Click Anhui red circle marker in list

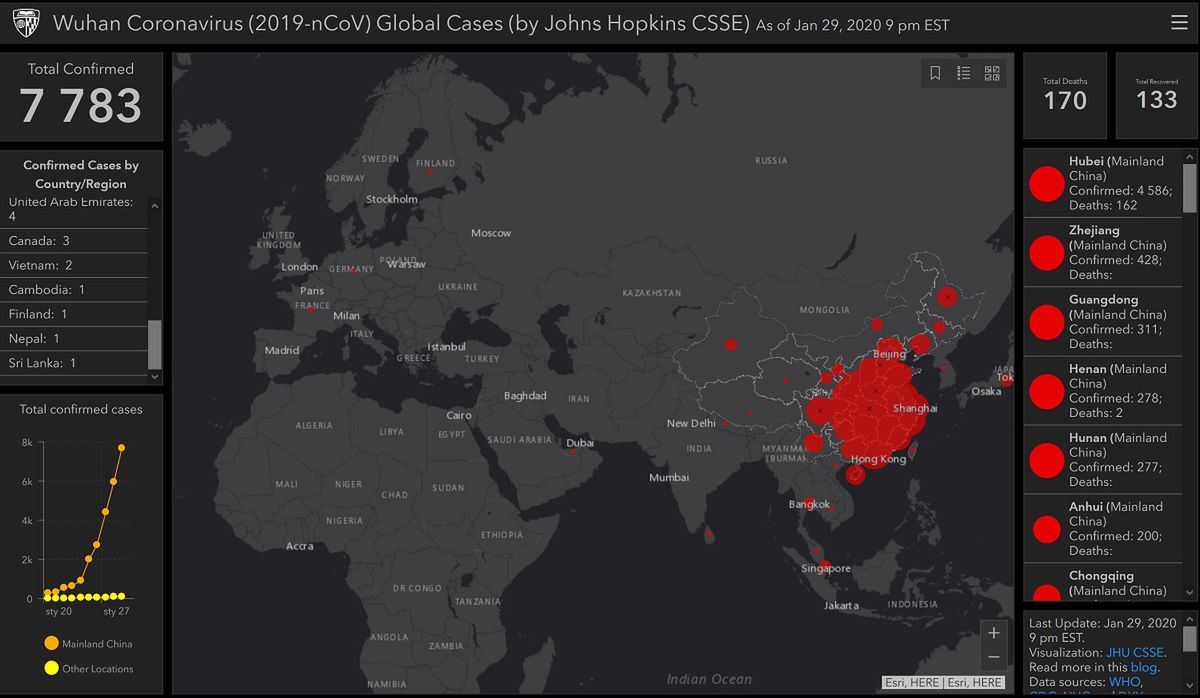pyautogui.click(x=1046, y=529)
